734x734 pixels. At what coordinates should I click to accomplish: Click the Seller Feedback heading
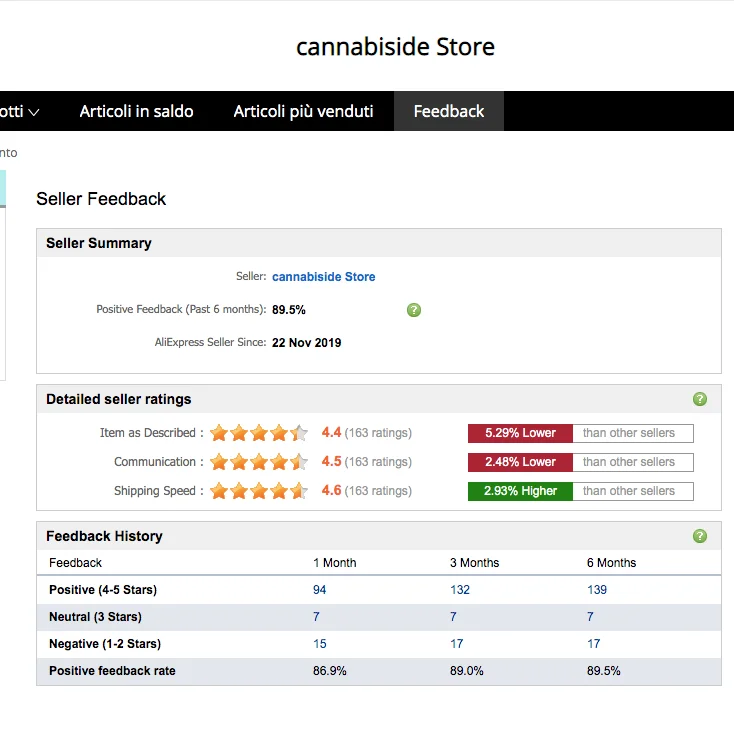[x=101, y=199]
